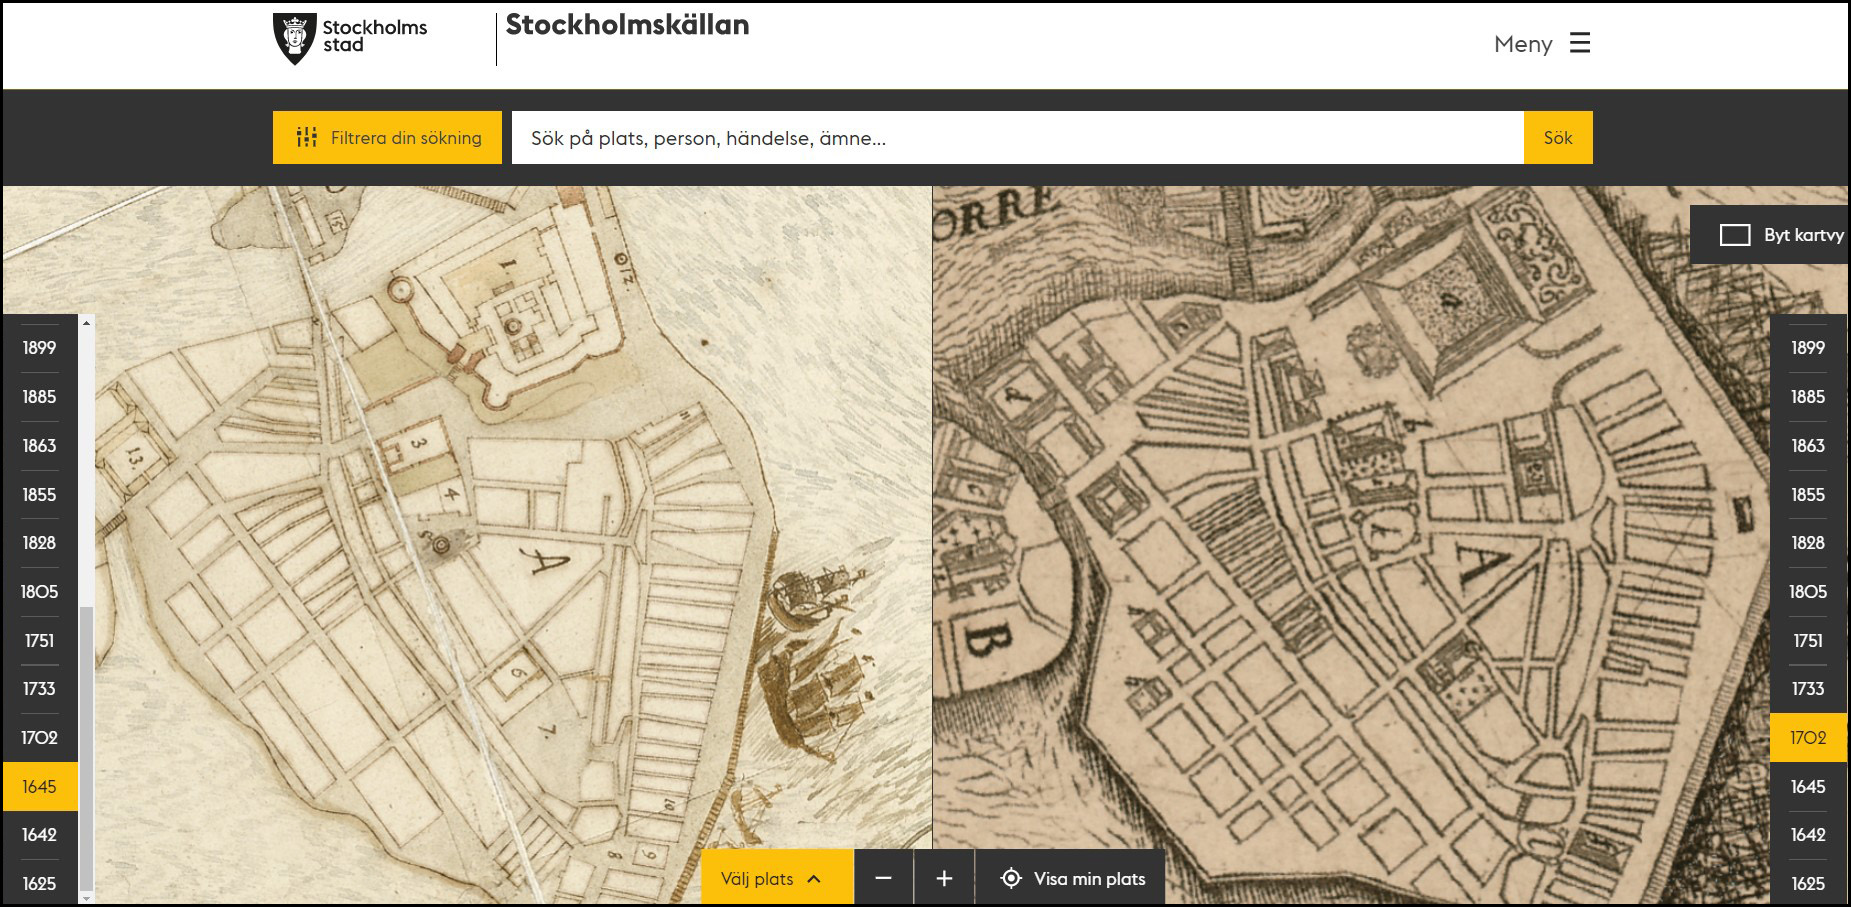Select year 1805 in right timeline
This screenshot has height=907, width=1851.
(x=1808, y=591)
